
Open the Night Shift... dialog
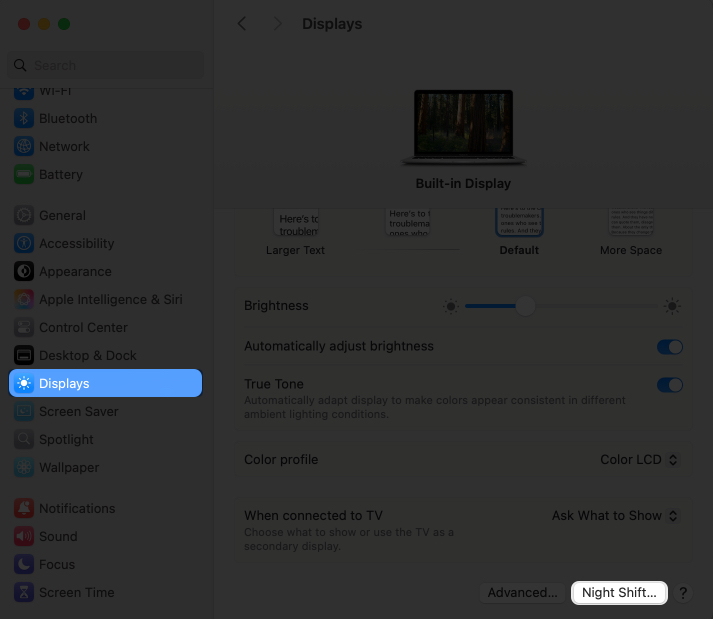coord(619,593)
